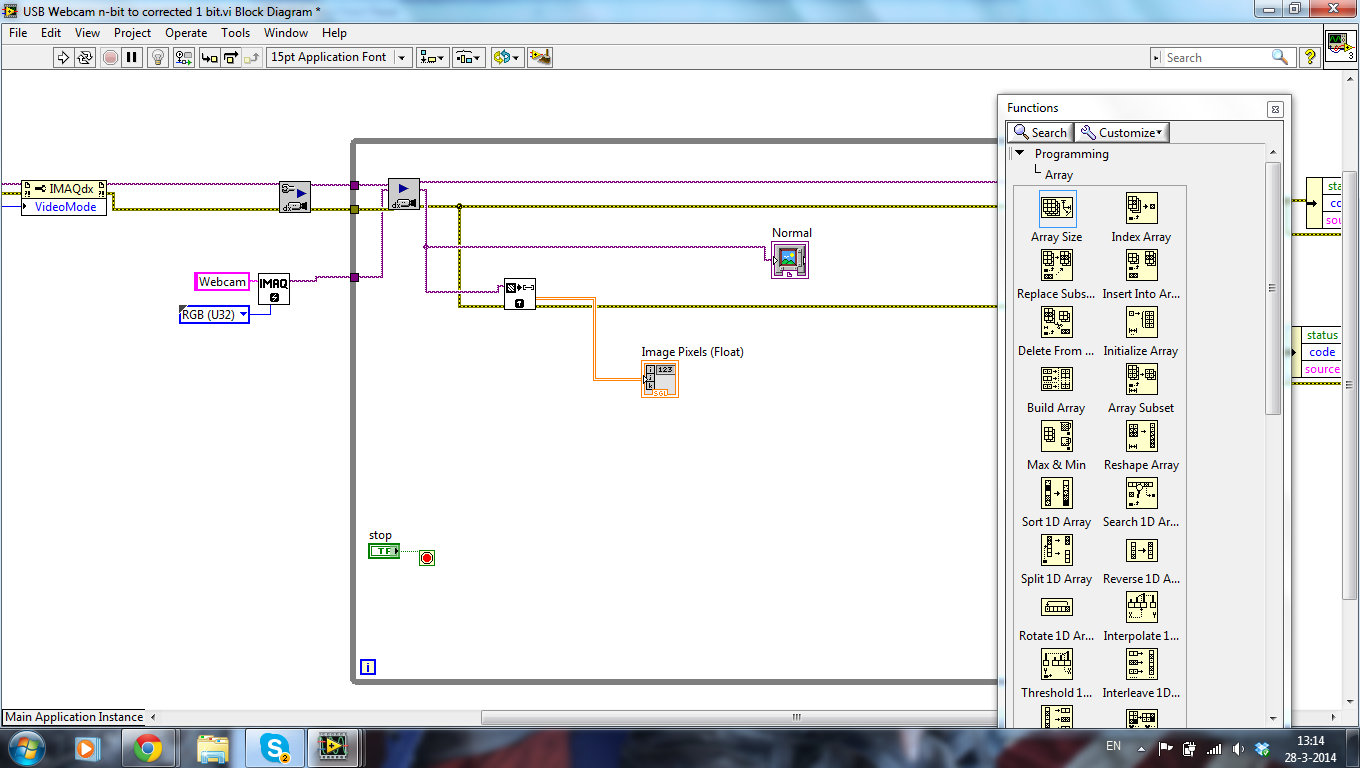Click the Normal image display terminal
This screenshot has height=768, width=1360.
coord(790,260)
